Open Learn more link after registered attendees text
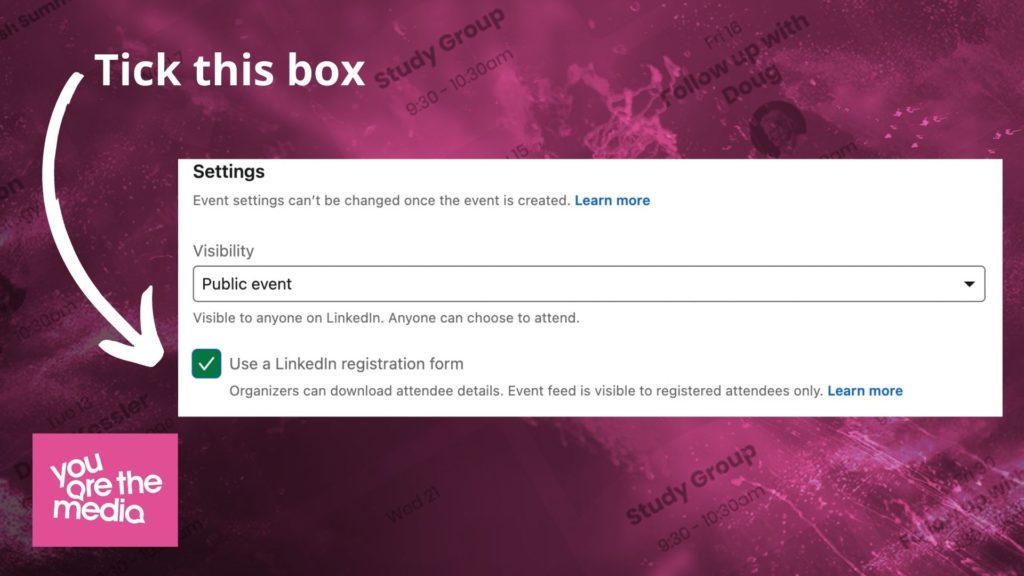The width and height of the screenshot is (1024, 576). [865, 391]
